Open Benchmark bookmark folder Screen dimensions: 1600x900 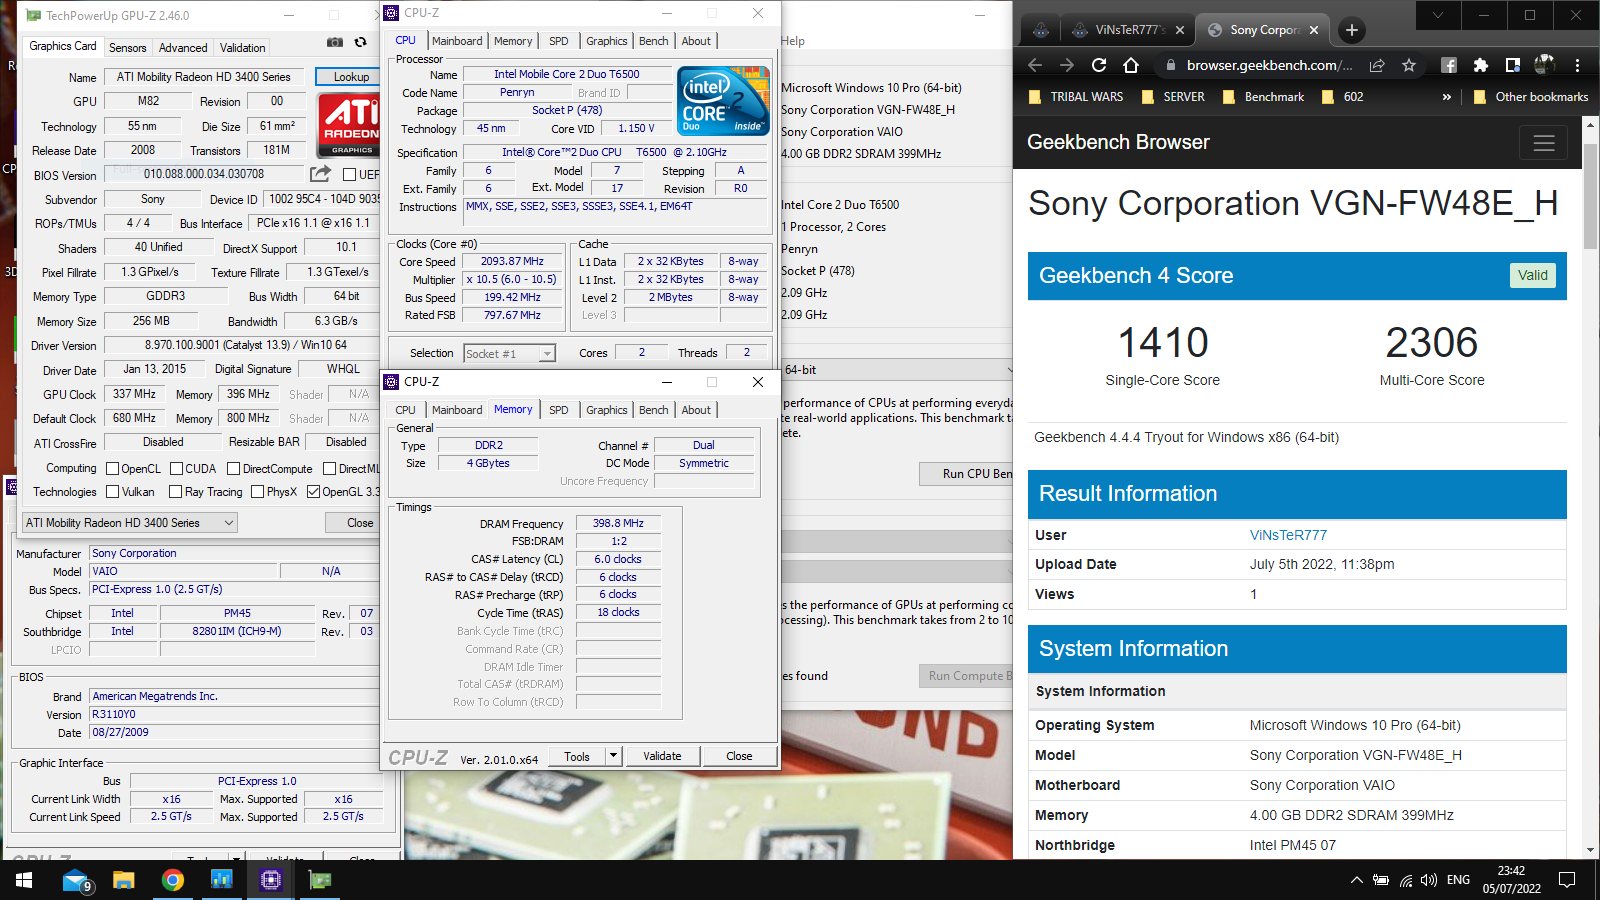[1264, 97]
